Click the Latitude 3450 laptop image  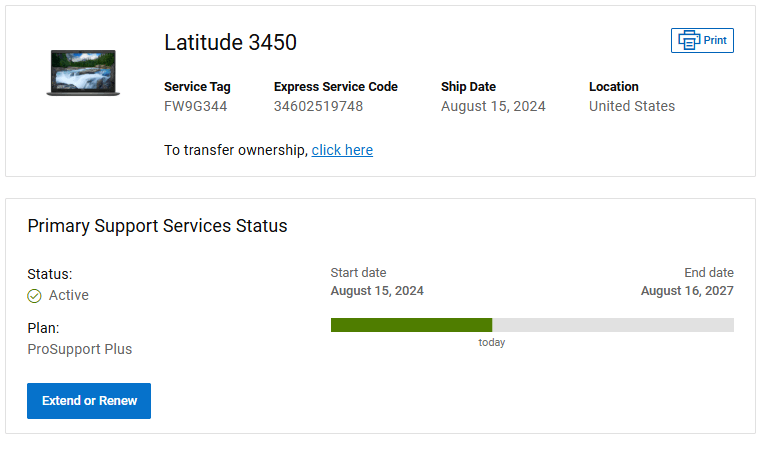[82, 73]
